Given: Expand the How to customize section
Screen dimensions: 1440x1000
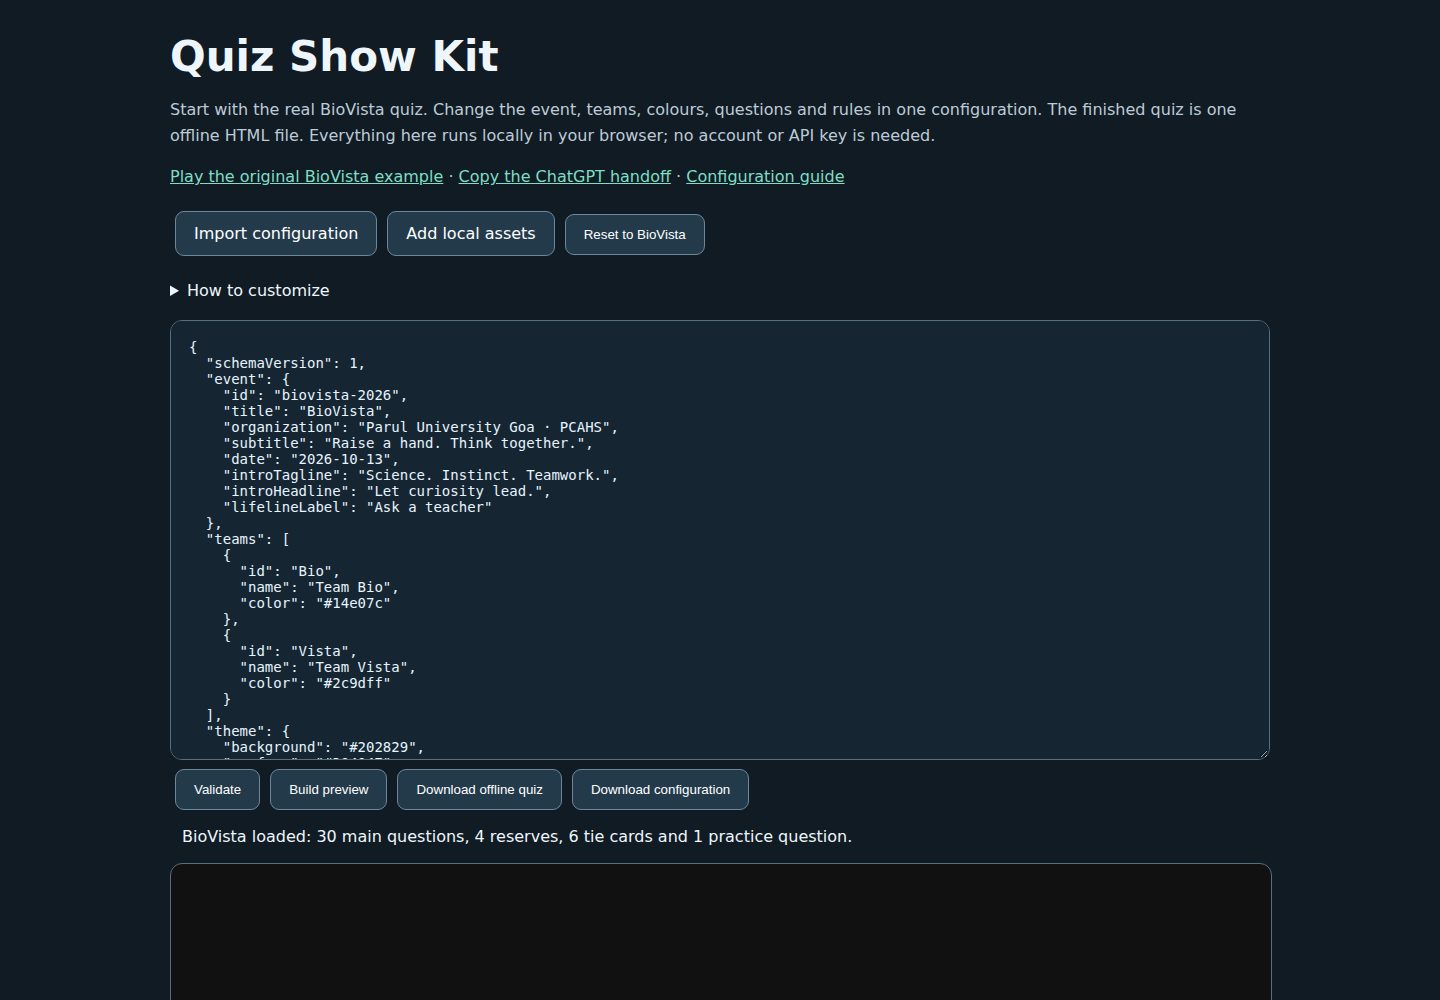Looking at the screenshot, I should (250, 290).
